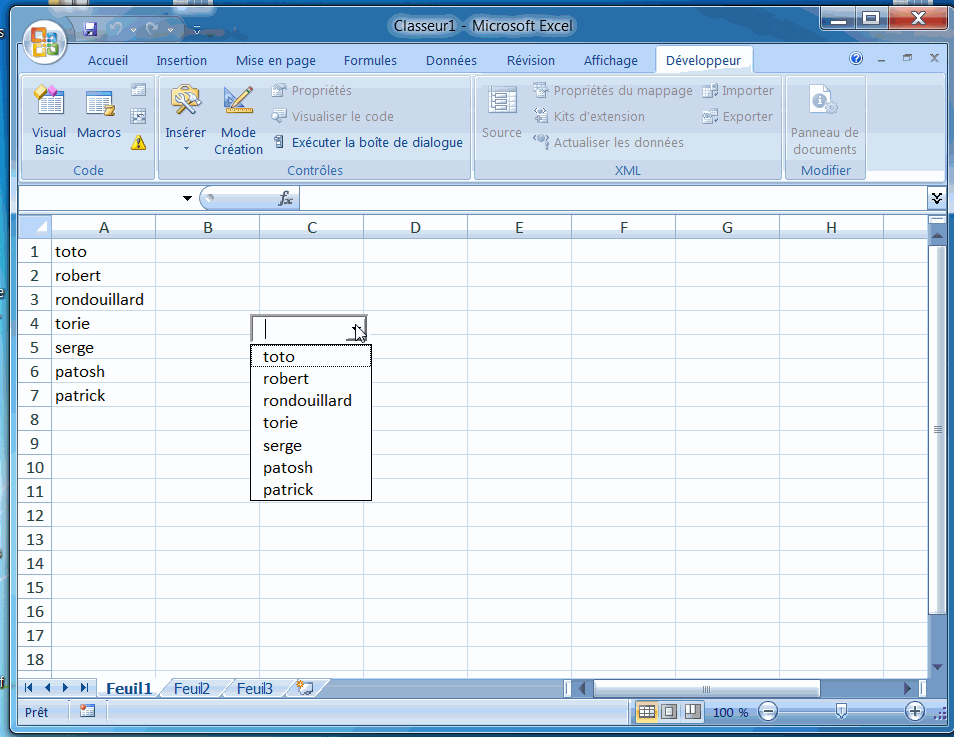This screenshot has width=954, height=737.
Task: Click the horizontal scrollbar thumb
Action: (x=707, y=689)
